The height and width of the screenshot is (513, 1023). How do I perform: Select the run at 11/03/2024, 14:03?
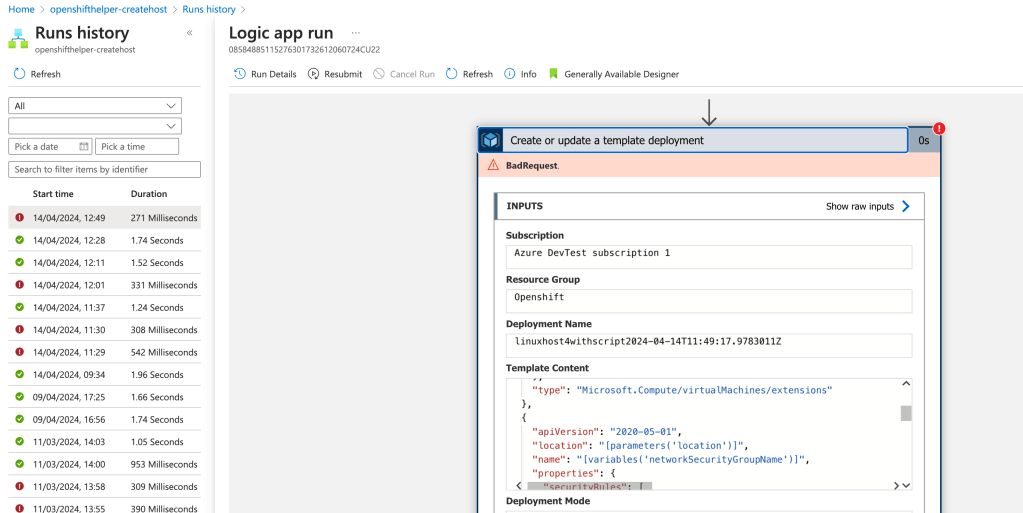[104, 442]
